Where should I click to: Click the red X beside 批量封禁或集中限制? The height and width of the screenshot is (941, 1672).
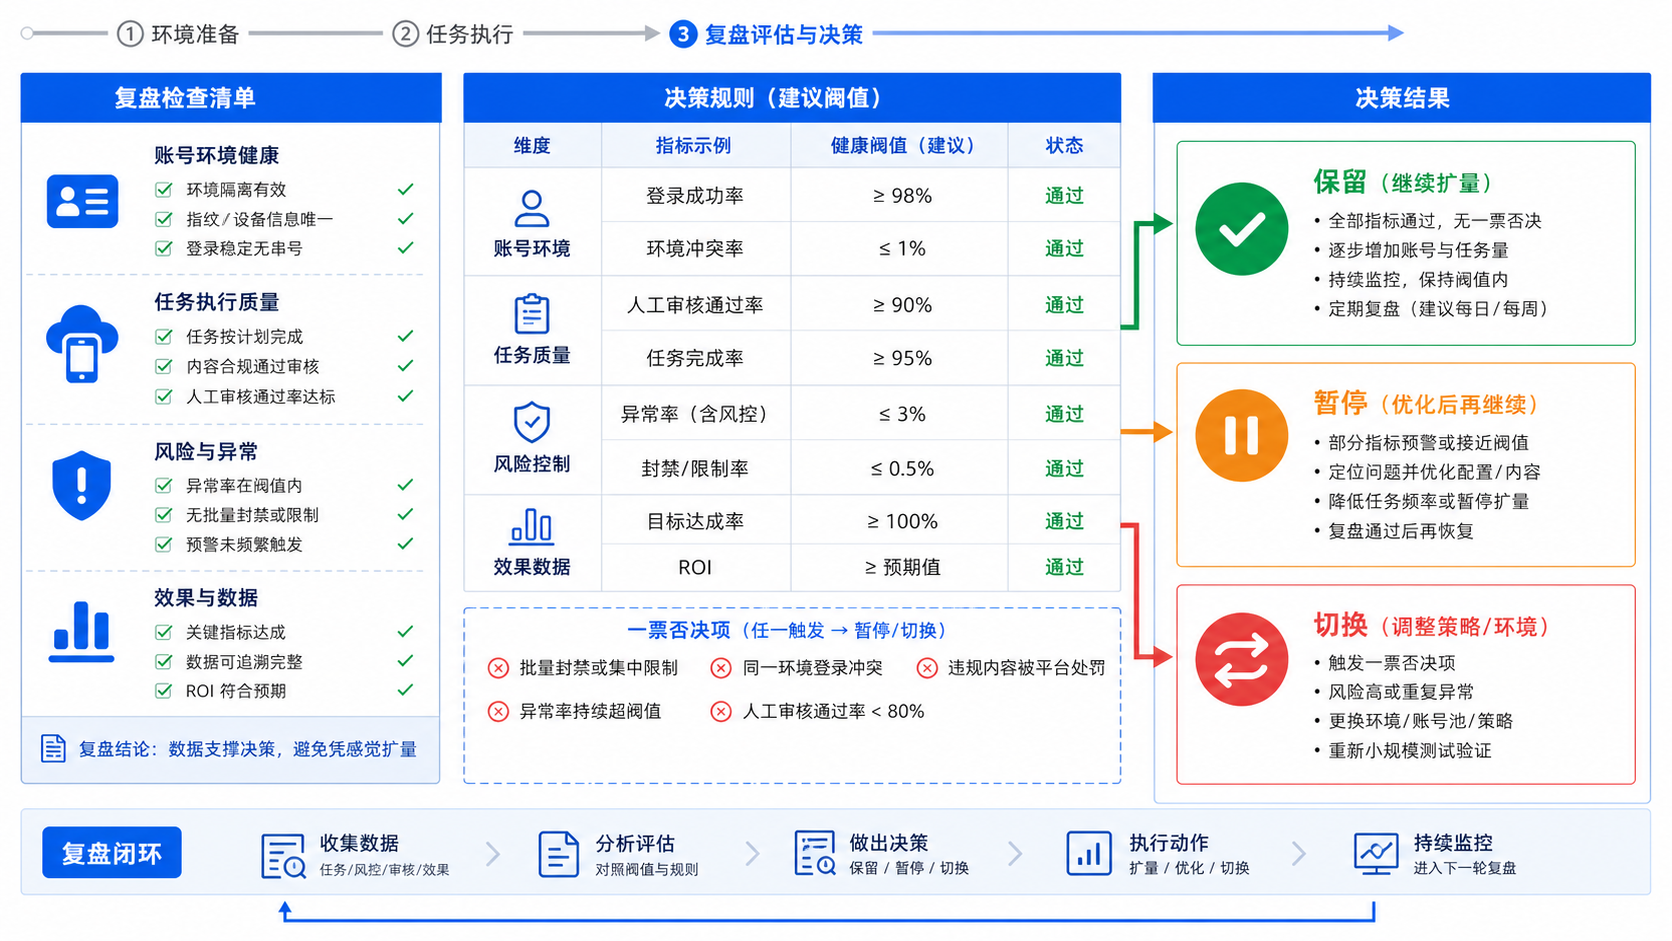point(498,668)
